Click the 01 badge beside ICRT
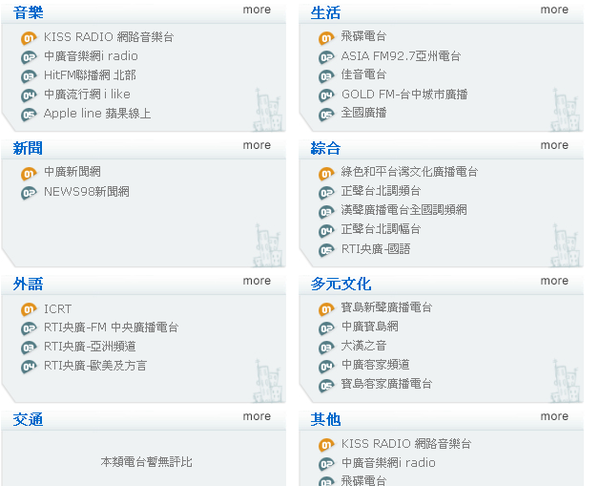 [29, 309]
